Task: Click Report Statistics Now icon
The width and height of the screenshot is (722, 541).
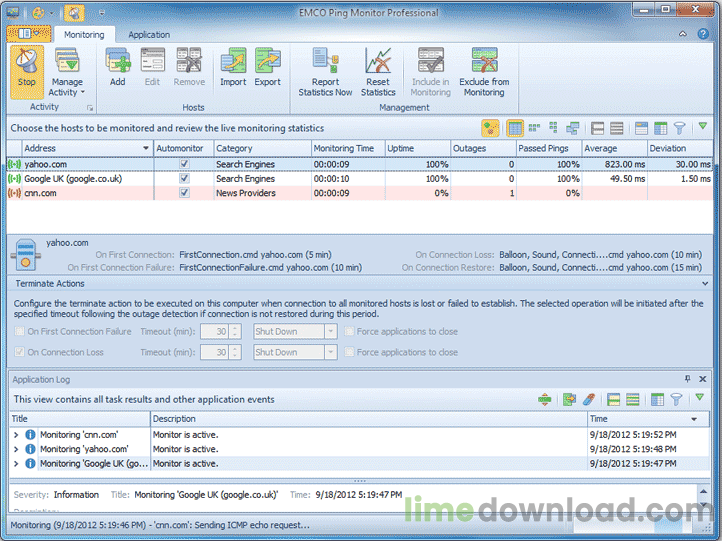Action: pos(325,65)
